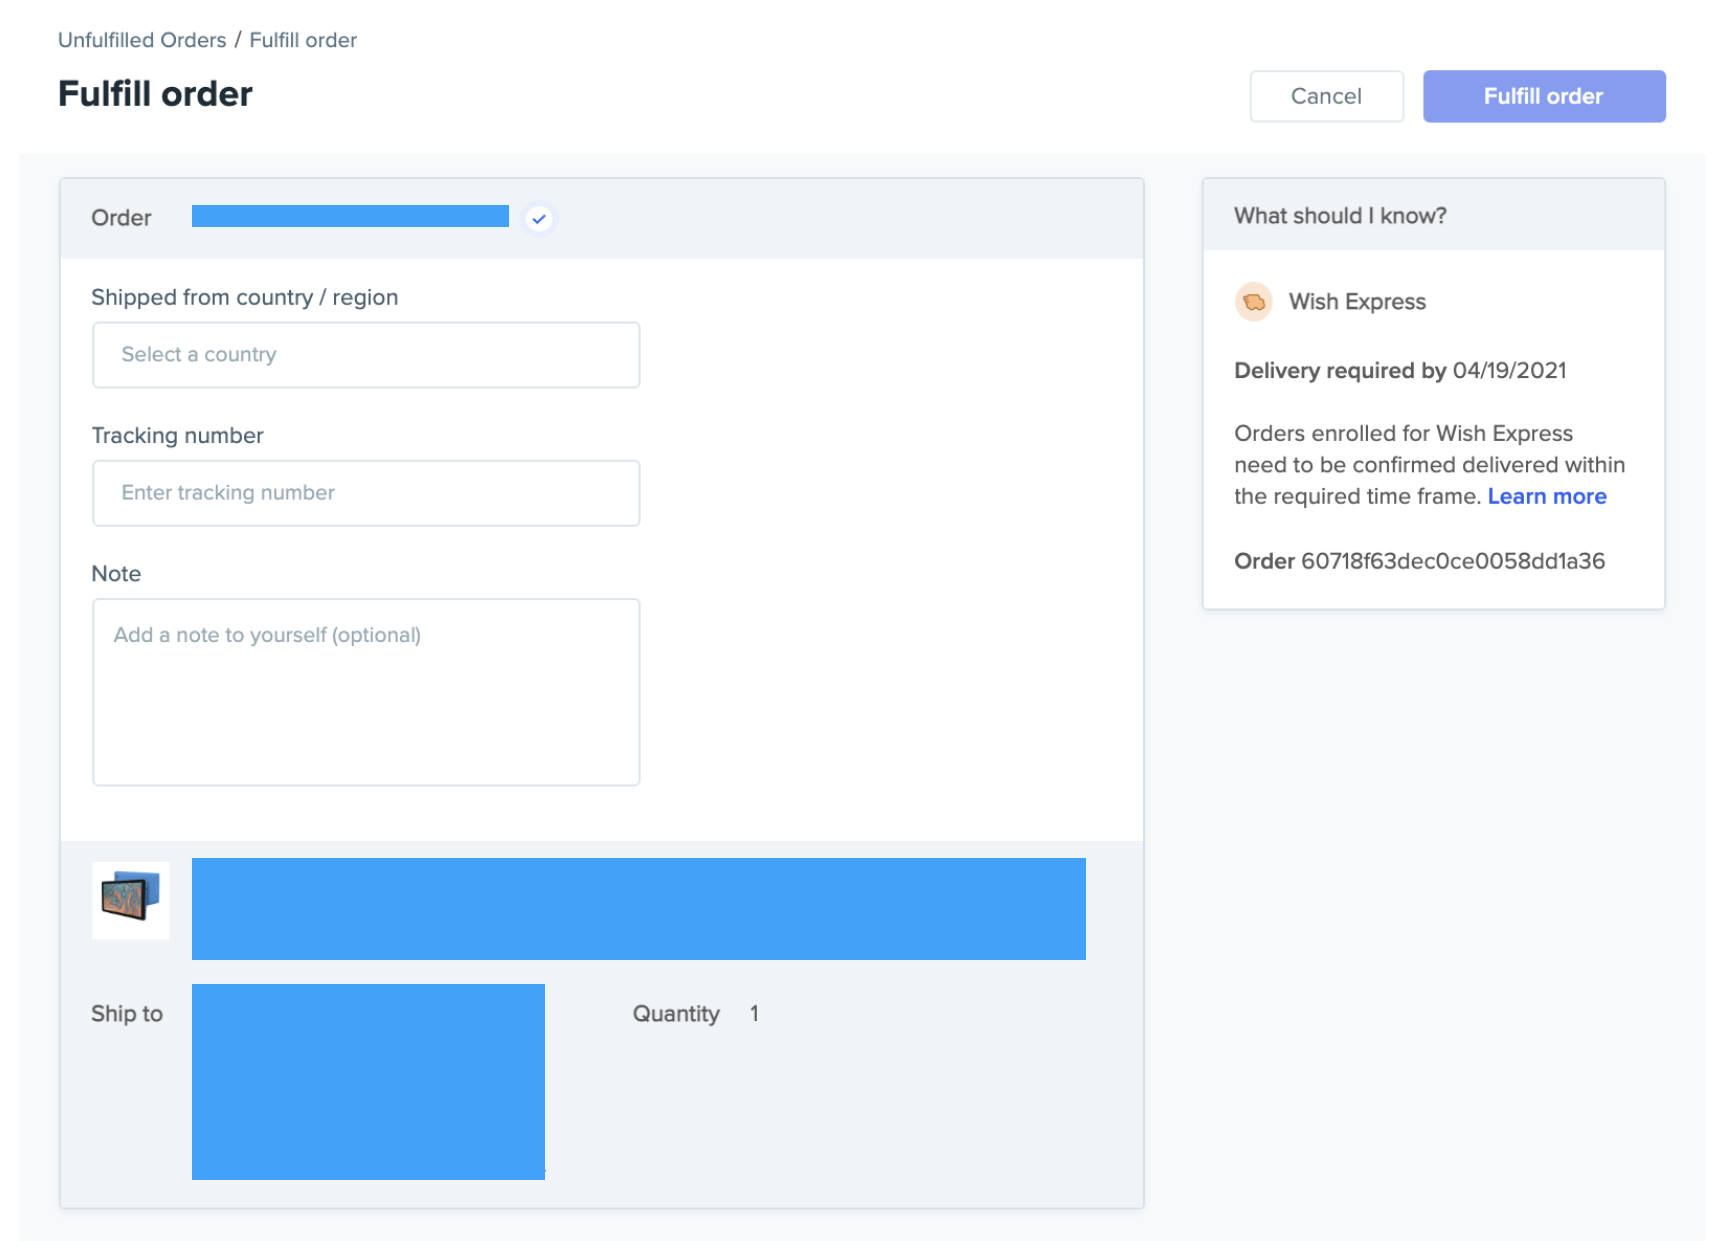Click the Fulfill order breadcrumb item
Viewport: 1718px width, 1254px height.
click(x=303, y=40)
